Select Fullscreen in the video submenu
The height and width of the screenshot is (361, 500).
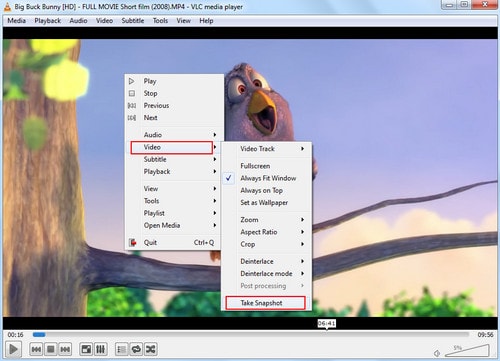(x=266, y=166)
